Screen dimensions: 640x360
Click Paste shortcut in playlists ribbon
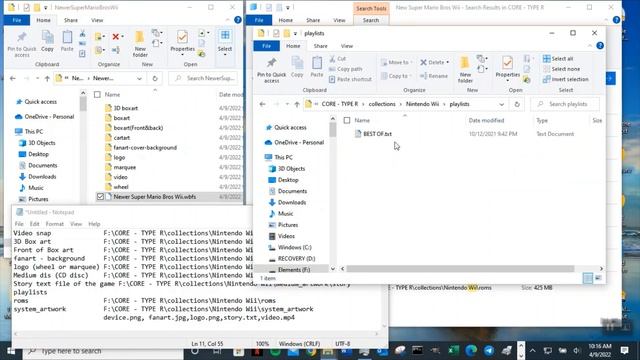click(350, 79)
